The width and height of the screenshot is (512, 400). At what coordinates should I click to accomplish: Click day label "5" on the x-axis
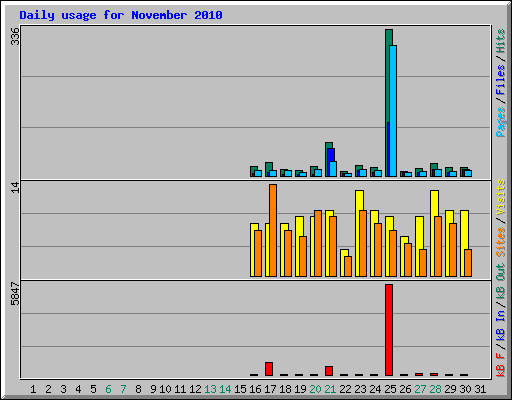click(x=93, y=389)
